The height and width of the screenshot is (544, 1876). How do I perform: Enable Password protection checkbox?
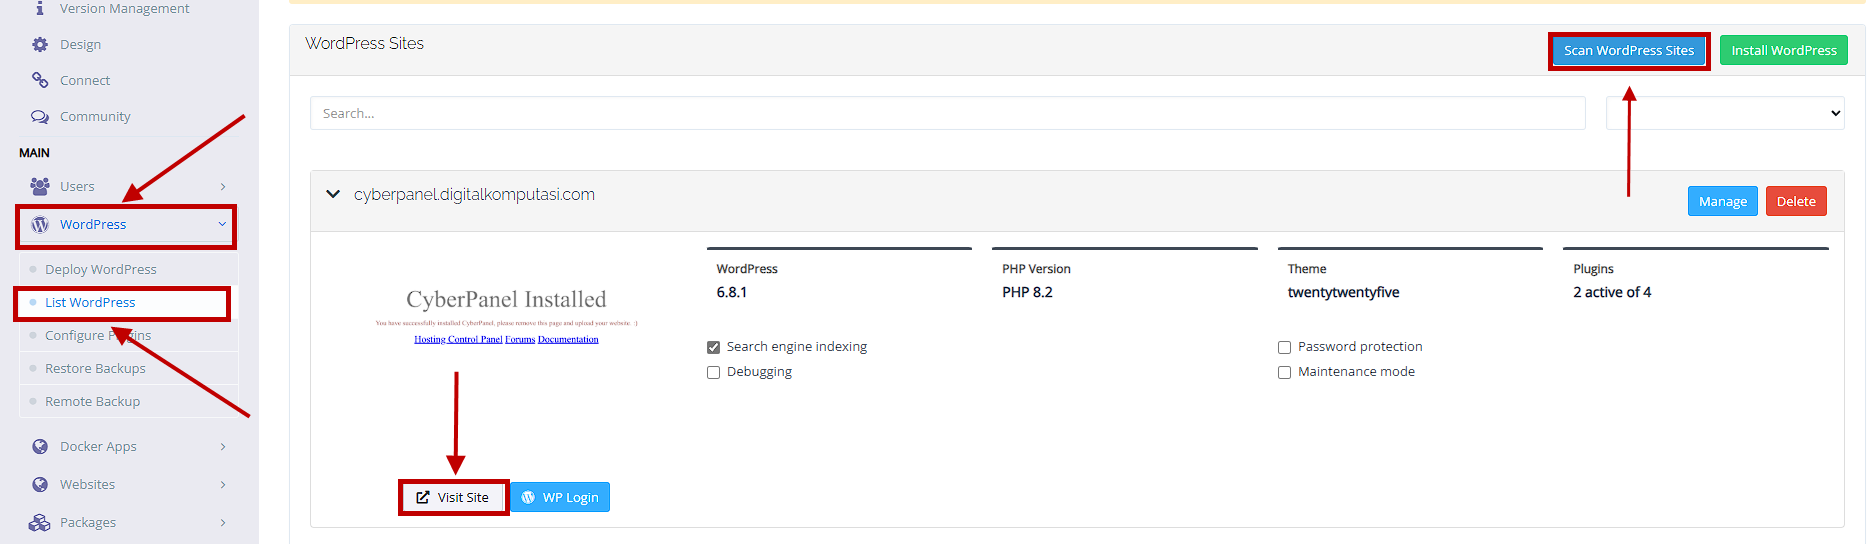pyautogui.click(x=1284, y=347)
